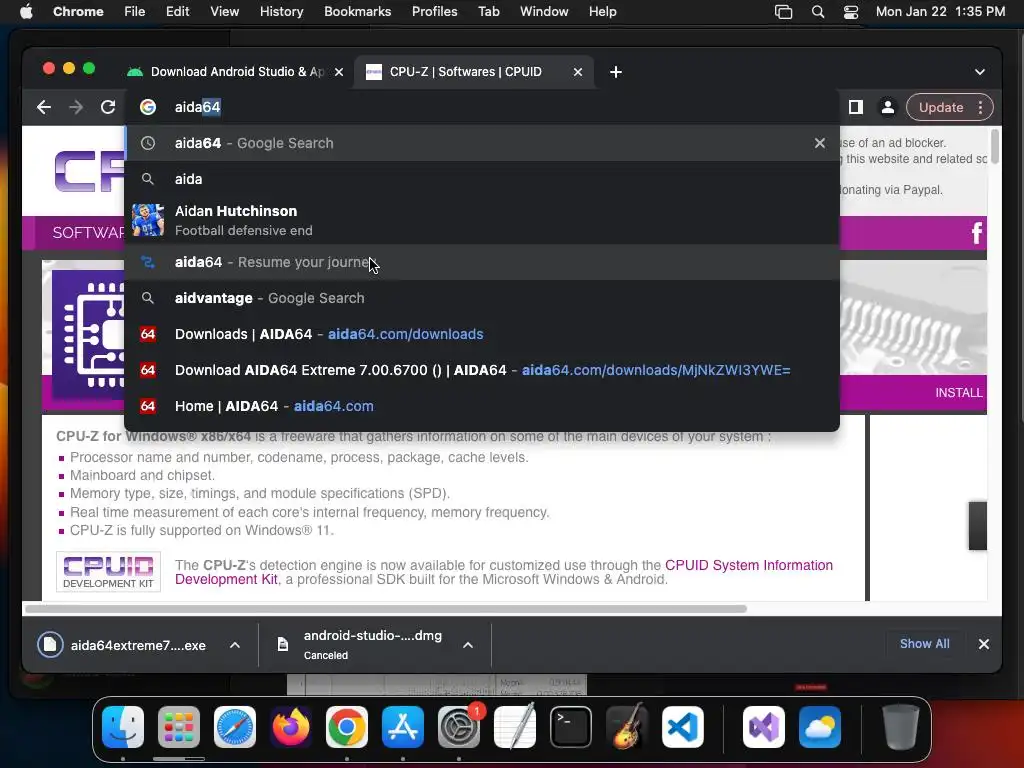Screen dimensions: 1024x768
Task: Open TextEdit from the Dock
Action: pos(515,727)
